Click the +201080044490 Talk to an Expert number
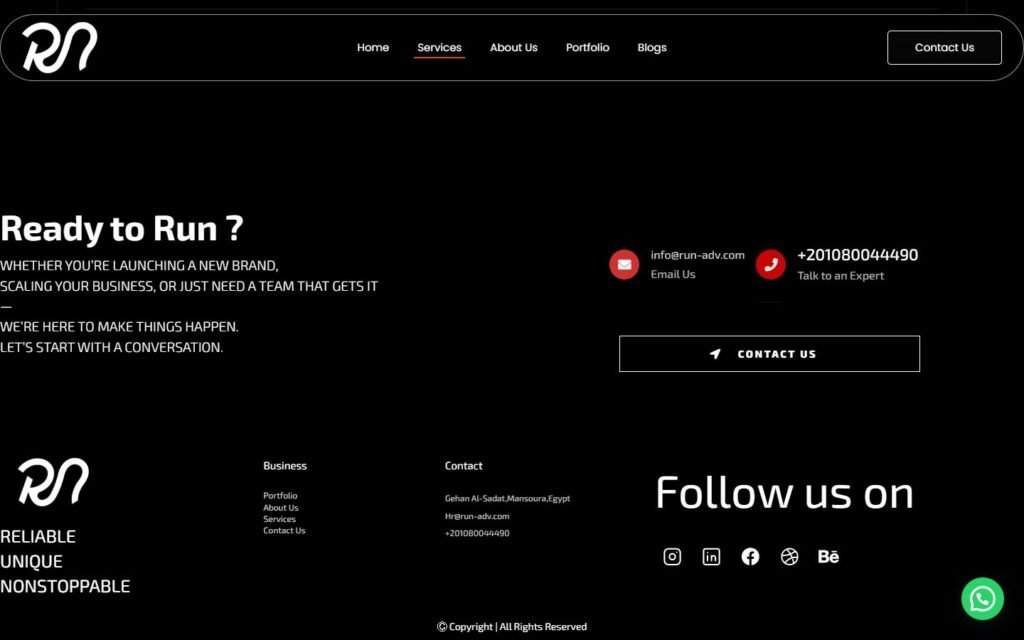This screenshot has width=1024, height=640. (x=857, y=255)
